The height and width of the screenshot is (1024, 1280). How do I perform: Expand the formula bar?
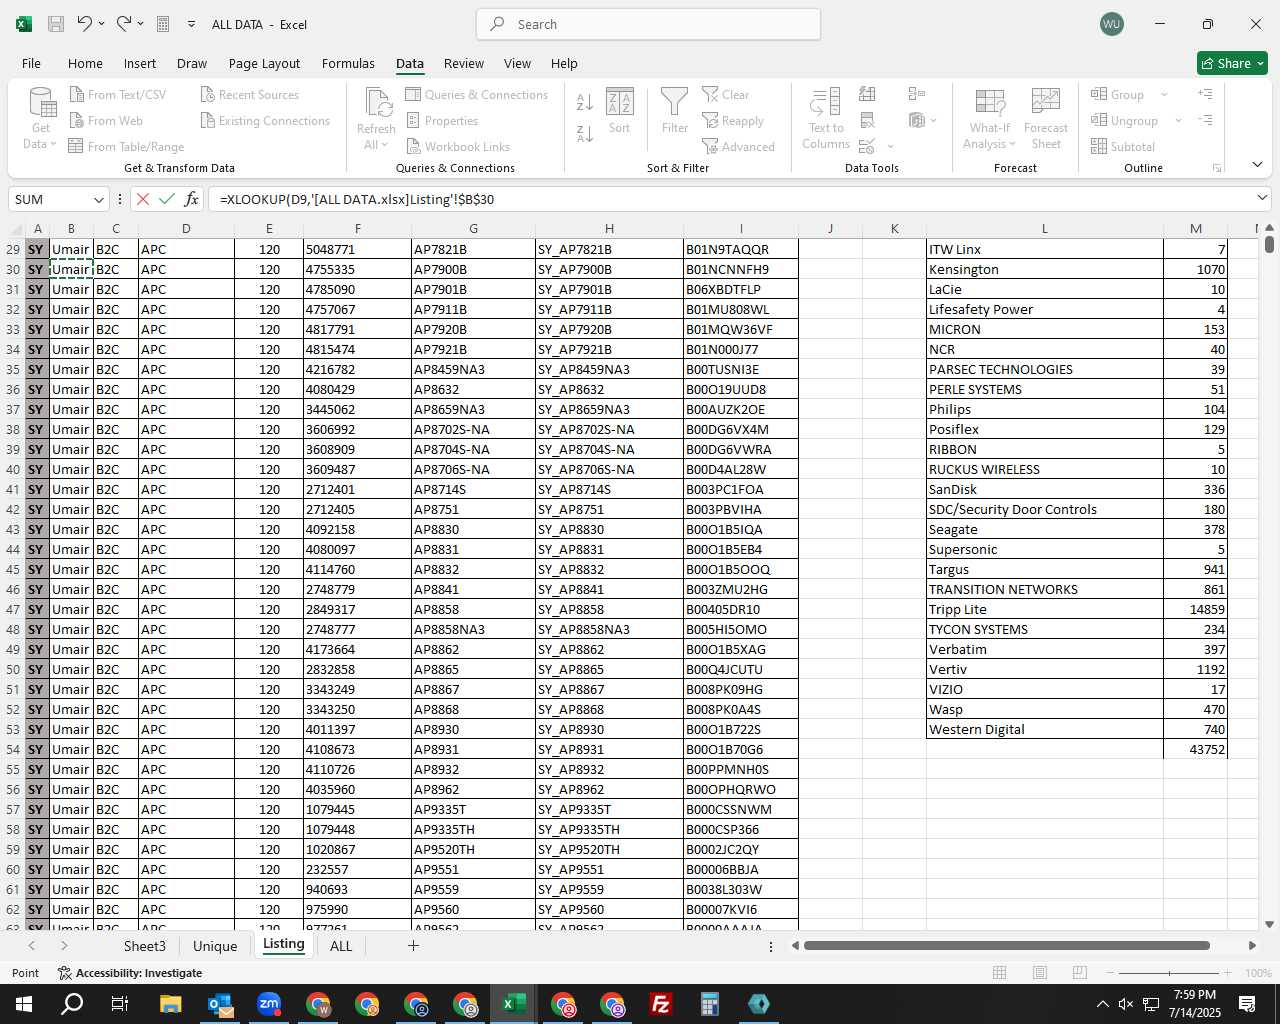pos(1262,198)
